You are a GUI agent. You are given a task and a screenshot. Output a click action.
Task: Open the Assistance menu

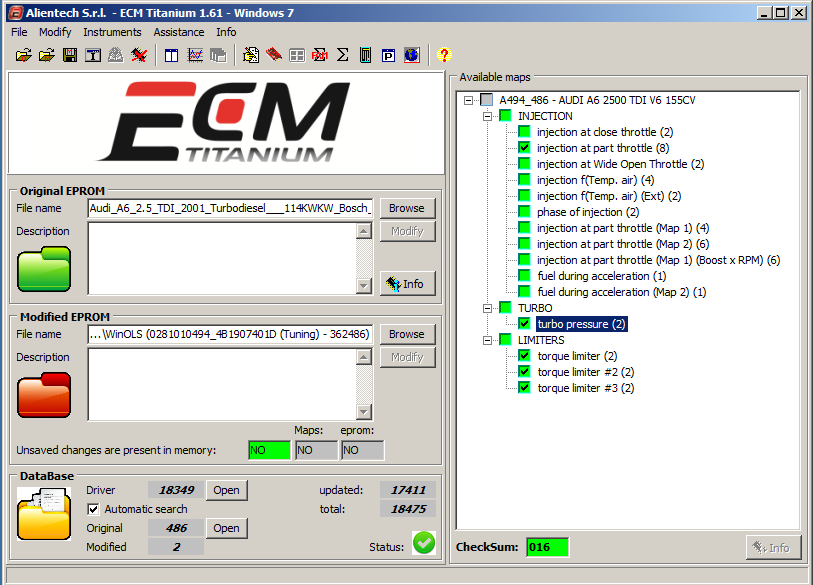179,32
